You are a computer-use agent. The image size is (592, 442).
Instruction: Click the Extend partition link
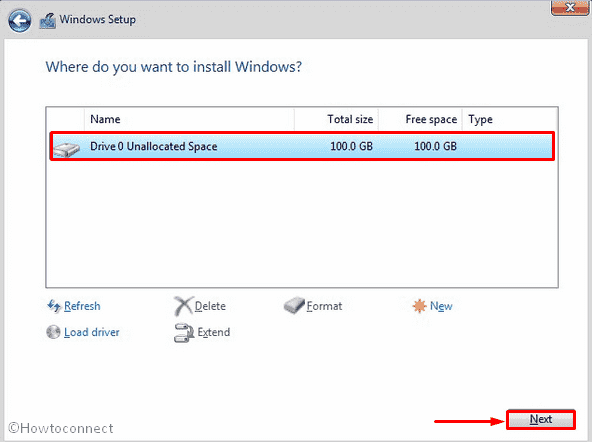213,333
